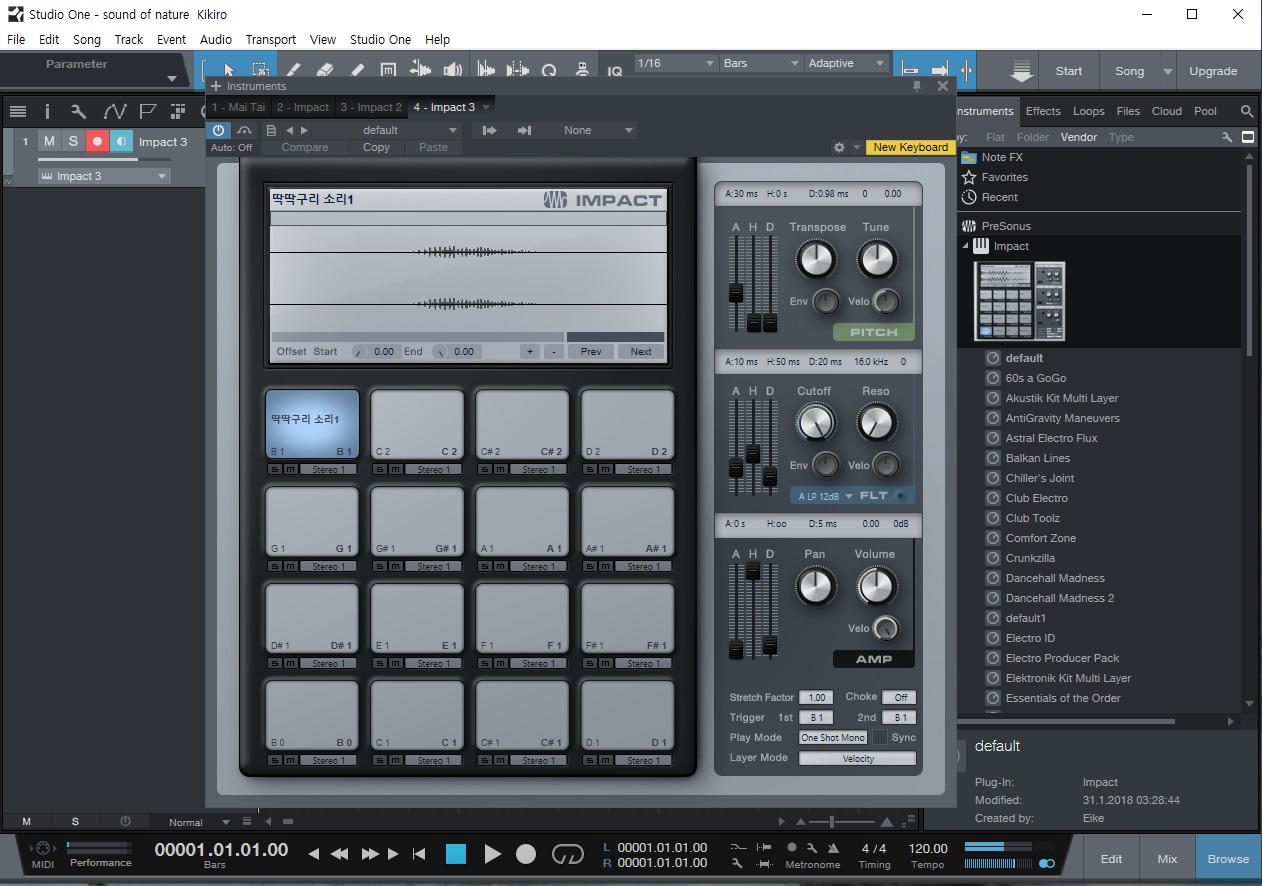
Task: Open instrument window settings gear icon
Action: tap(839, 147)
